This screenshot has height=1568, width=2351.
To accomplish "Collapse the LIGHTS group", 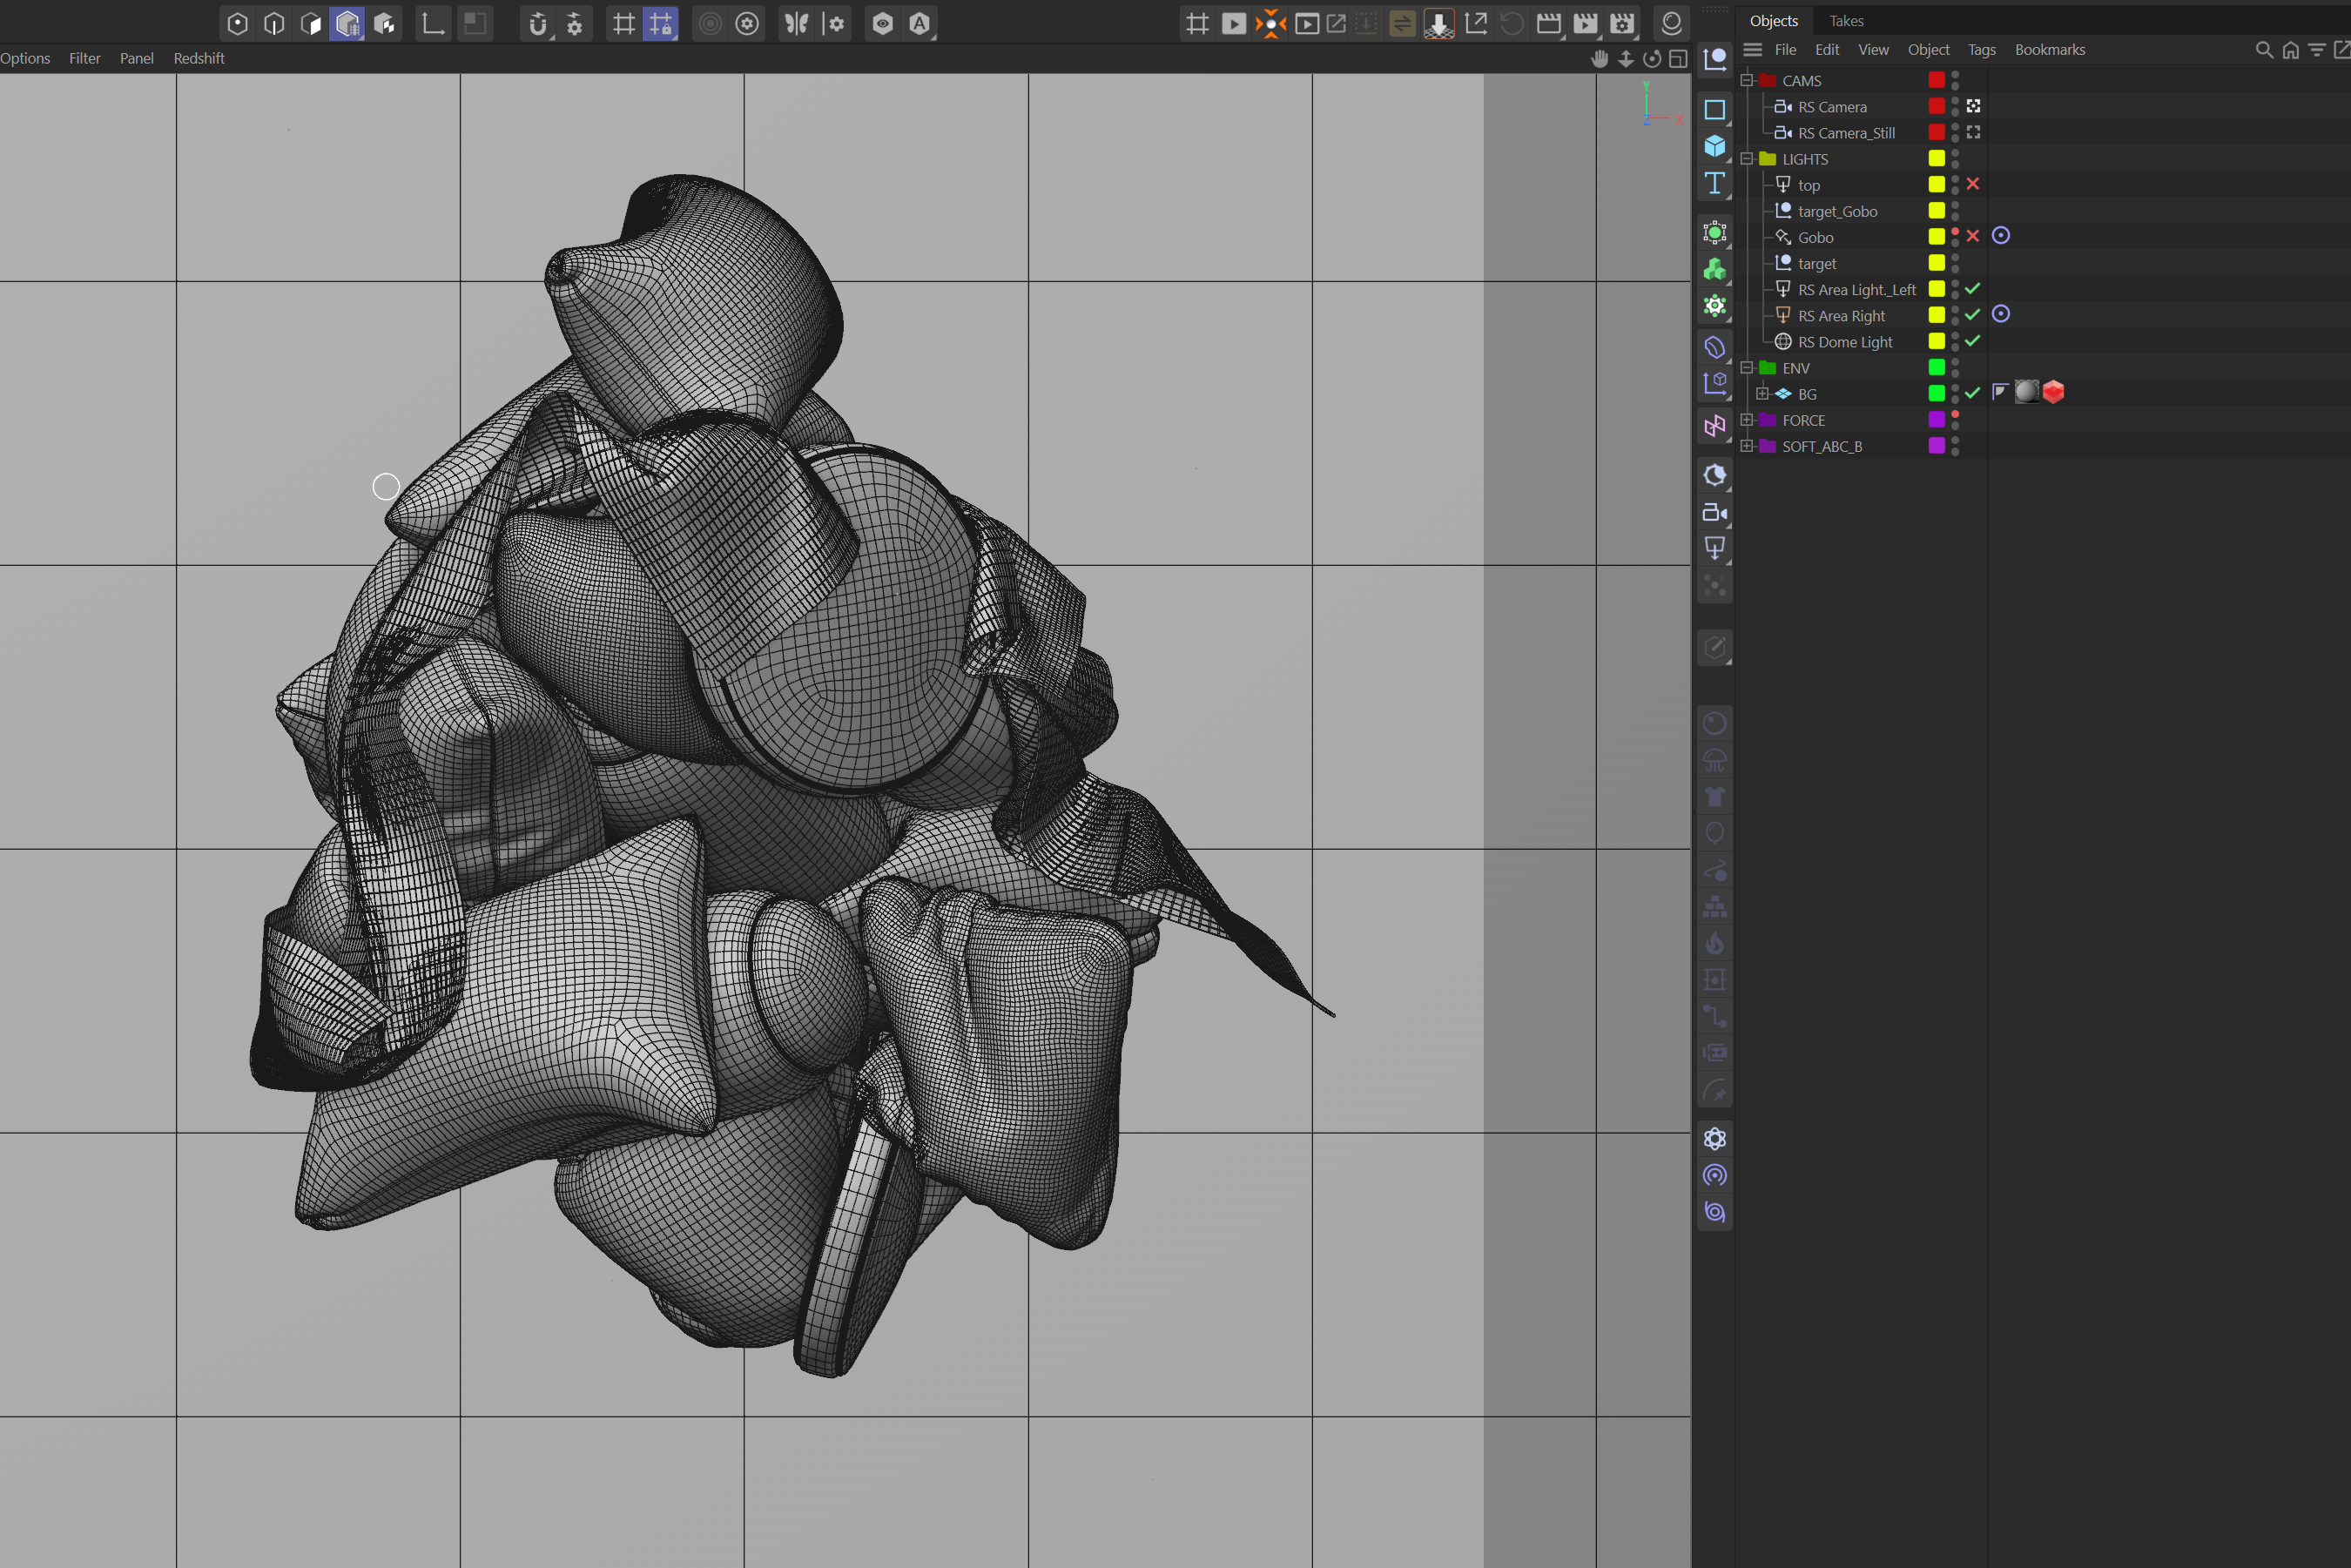I will click(x=1747, y=159).
